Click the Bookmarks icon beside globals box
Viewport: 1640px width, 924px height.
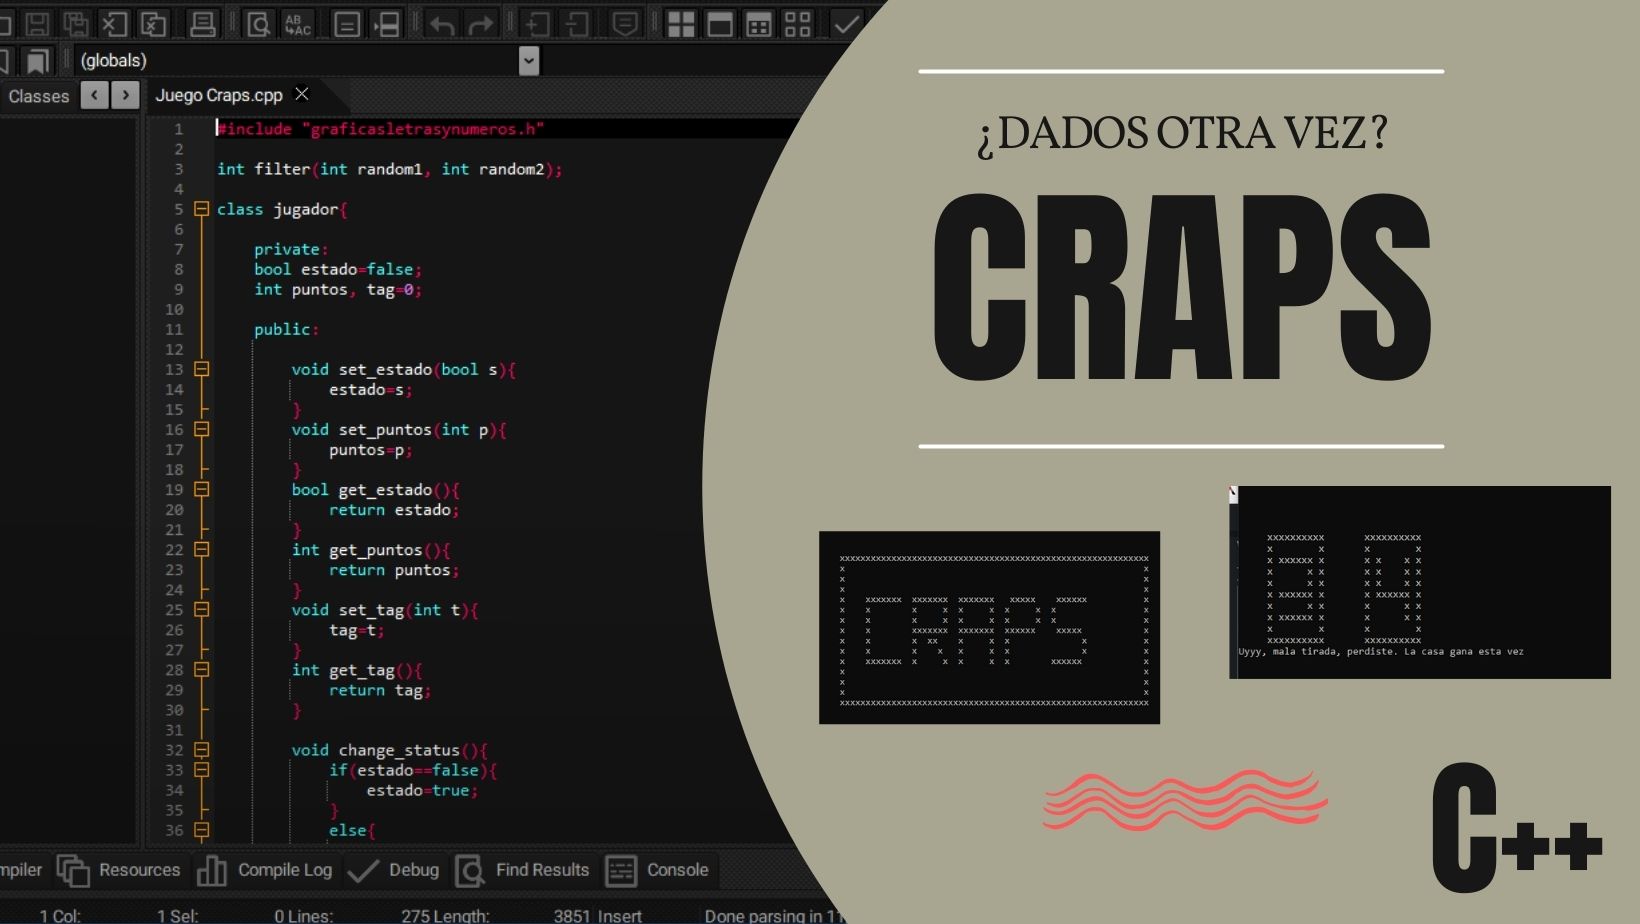[37, 61]
